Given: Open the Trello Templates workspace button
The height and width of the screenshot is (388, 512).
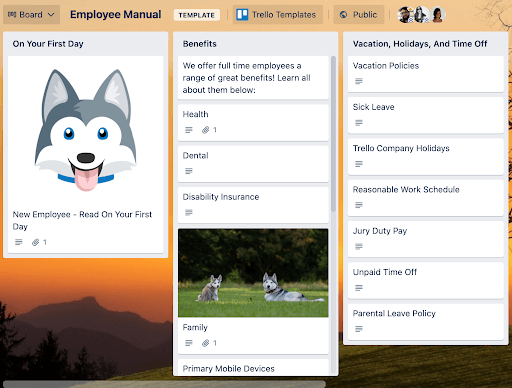Looking at the screenshot, I should click(x=278, y=15).
